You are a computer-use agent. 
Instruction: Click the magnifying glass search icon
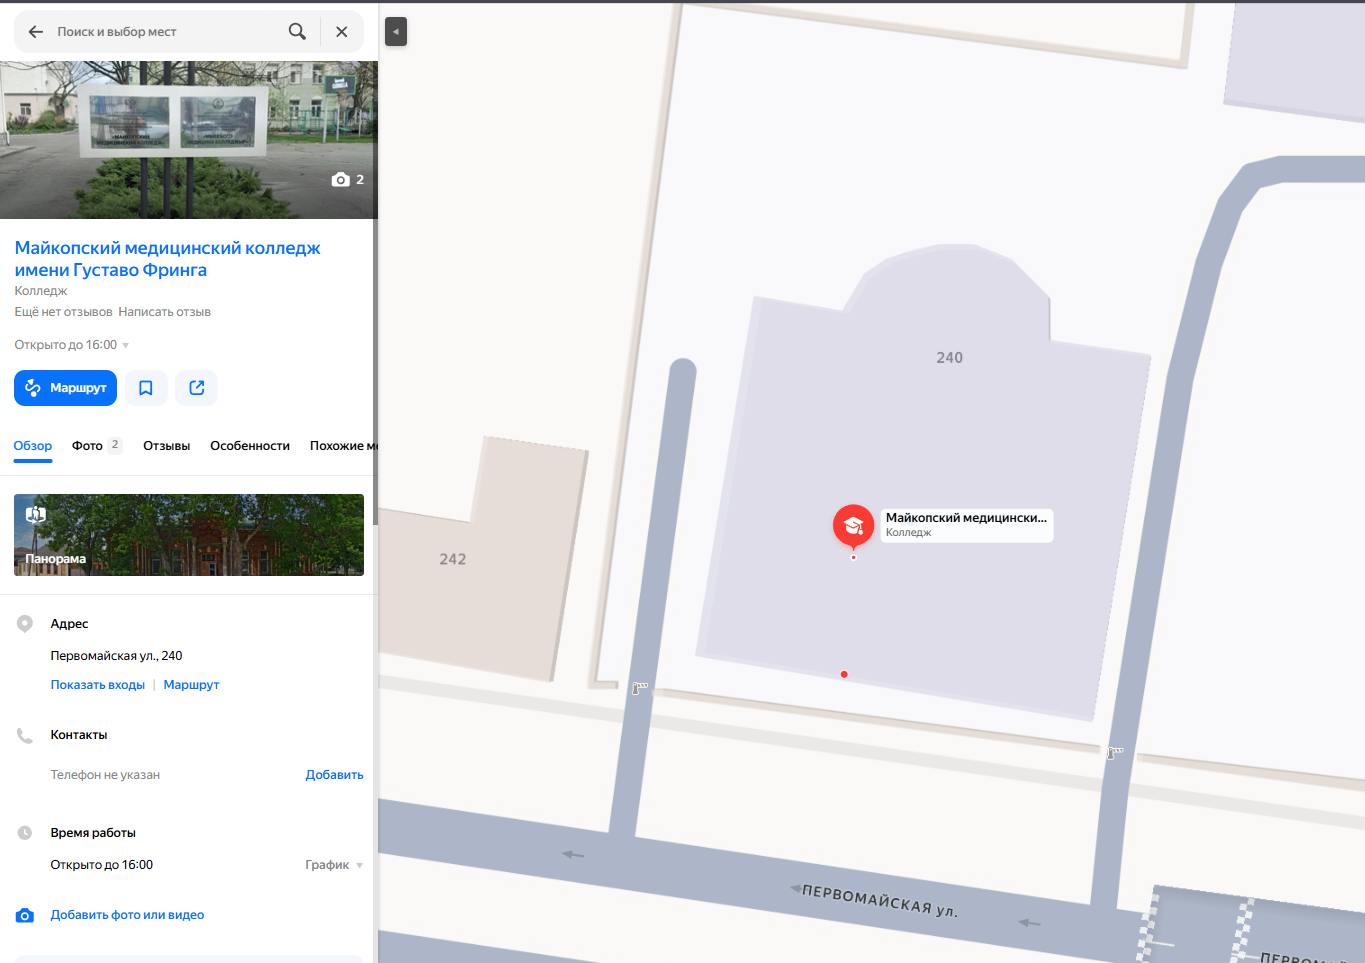pos(297,32)
